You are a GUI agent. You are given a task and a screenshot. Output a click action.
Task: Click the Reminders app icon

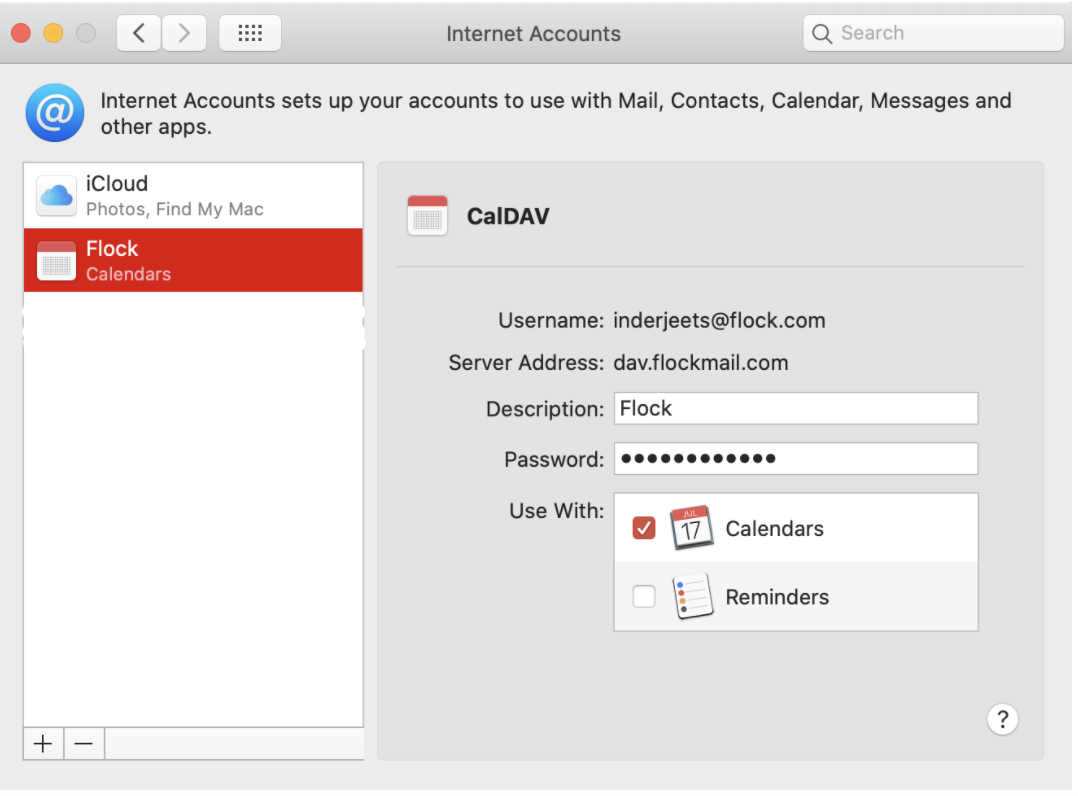pyautogui.click(x=694, y=596)
